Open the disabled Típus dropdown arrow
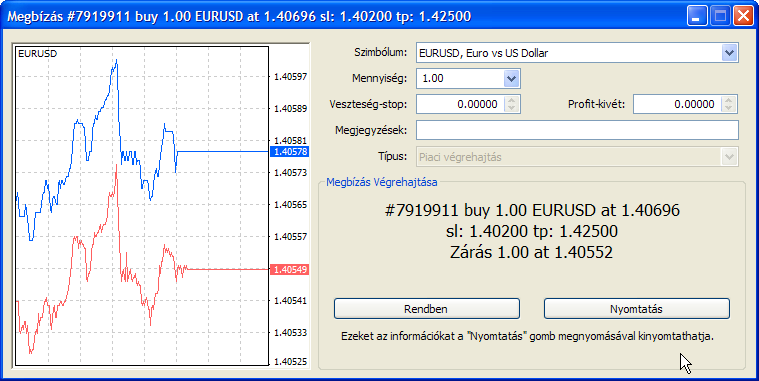Screen dimensions: 759x381 pos(729,157)
